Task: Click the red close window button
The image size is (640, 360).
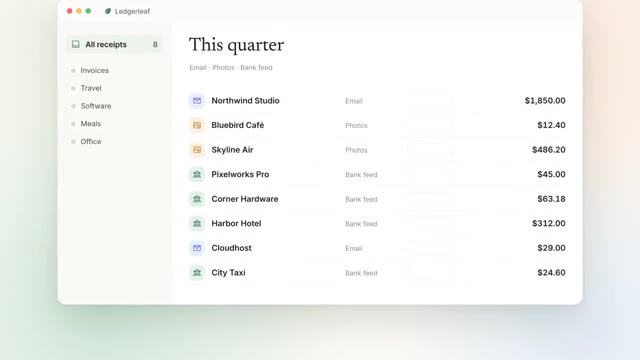Action: pyautogui.click(x=69, y=11)
